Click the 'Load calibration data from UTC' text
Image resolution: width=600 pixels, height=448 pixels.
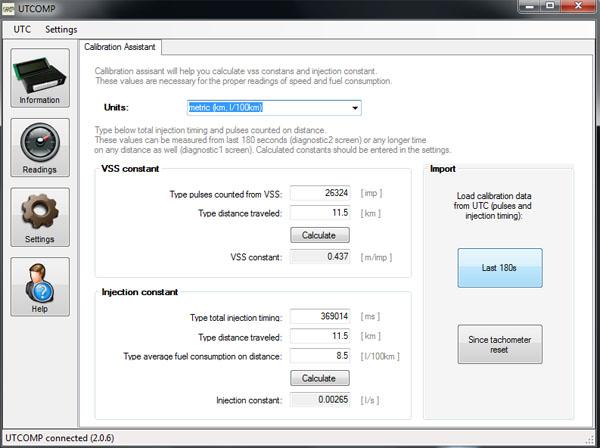(494, 206)
